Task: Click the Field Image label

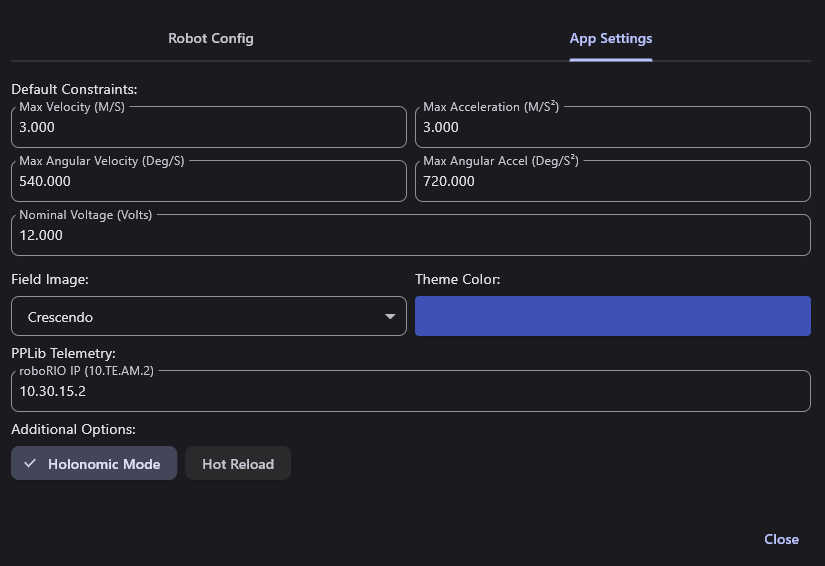Action: click(x=50, y=279)
